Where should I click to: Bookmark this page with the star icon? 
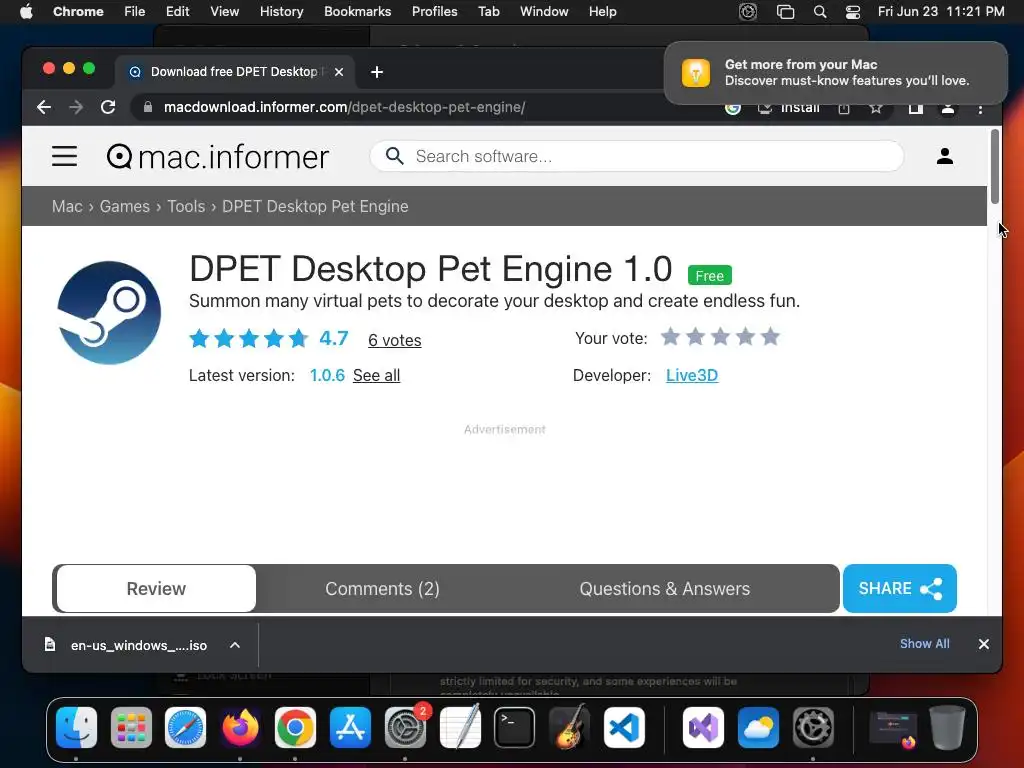click(876, 108)
